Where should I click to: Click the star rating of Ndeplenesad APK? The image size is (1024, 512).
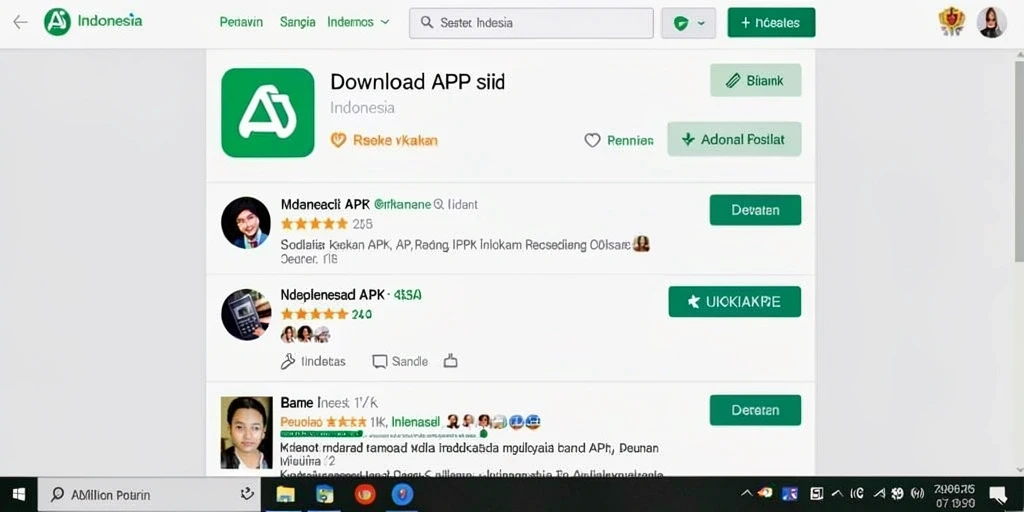pos(315,314)
